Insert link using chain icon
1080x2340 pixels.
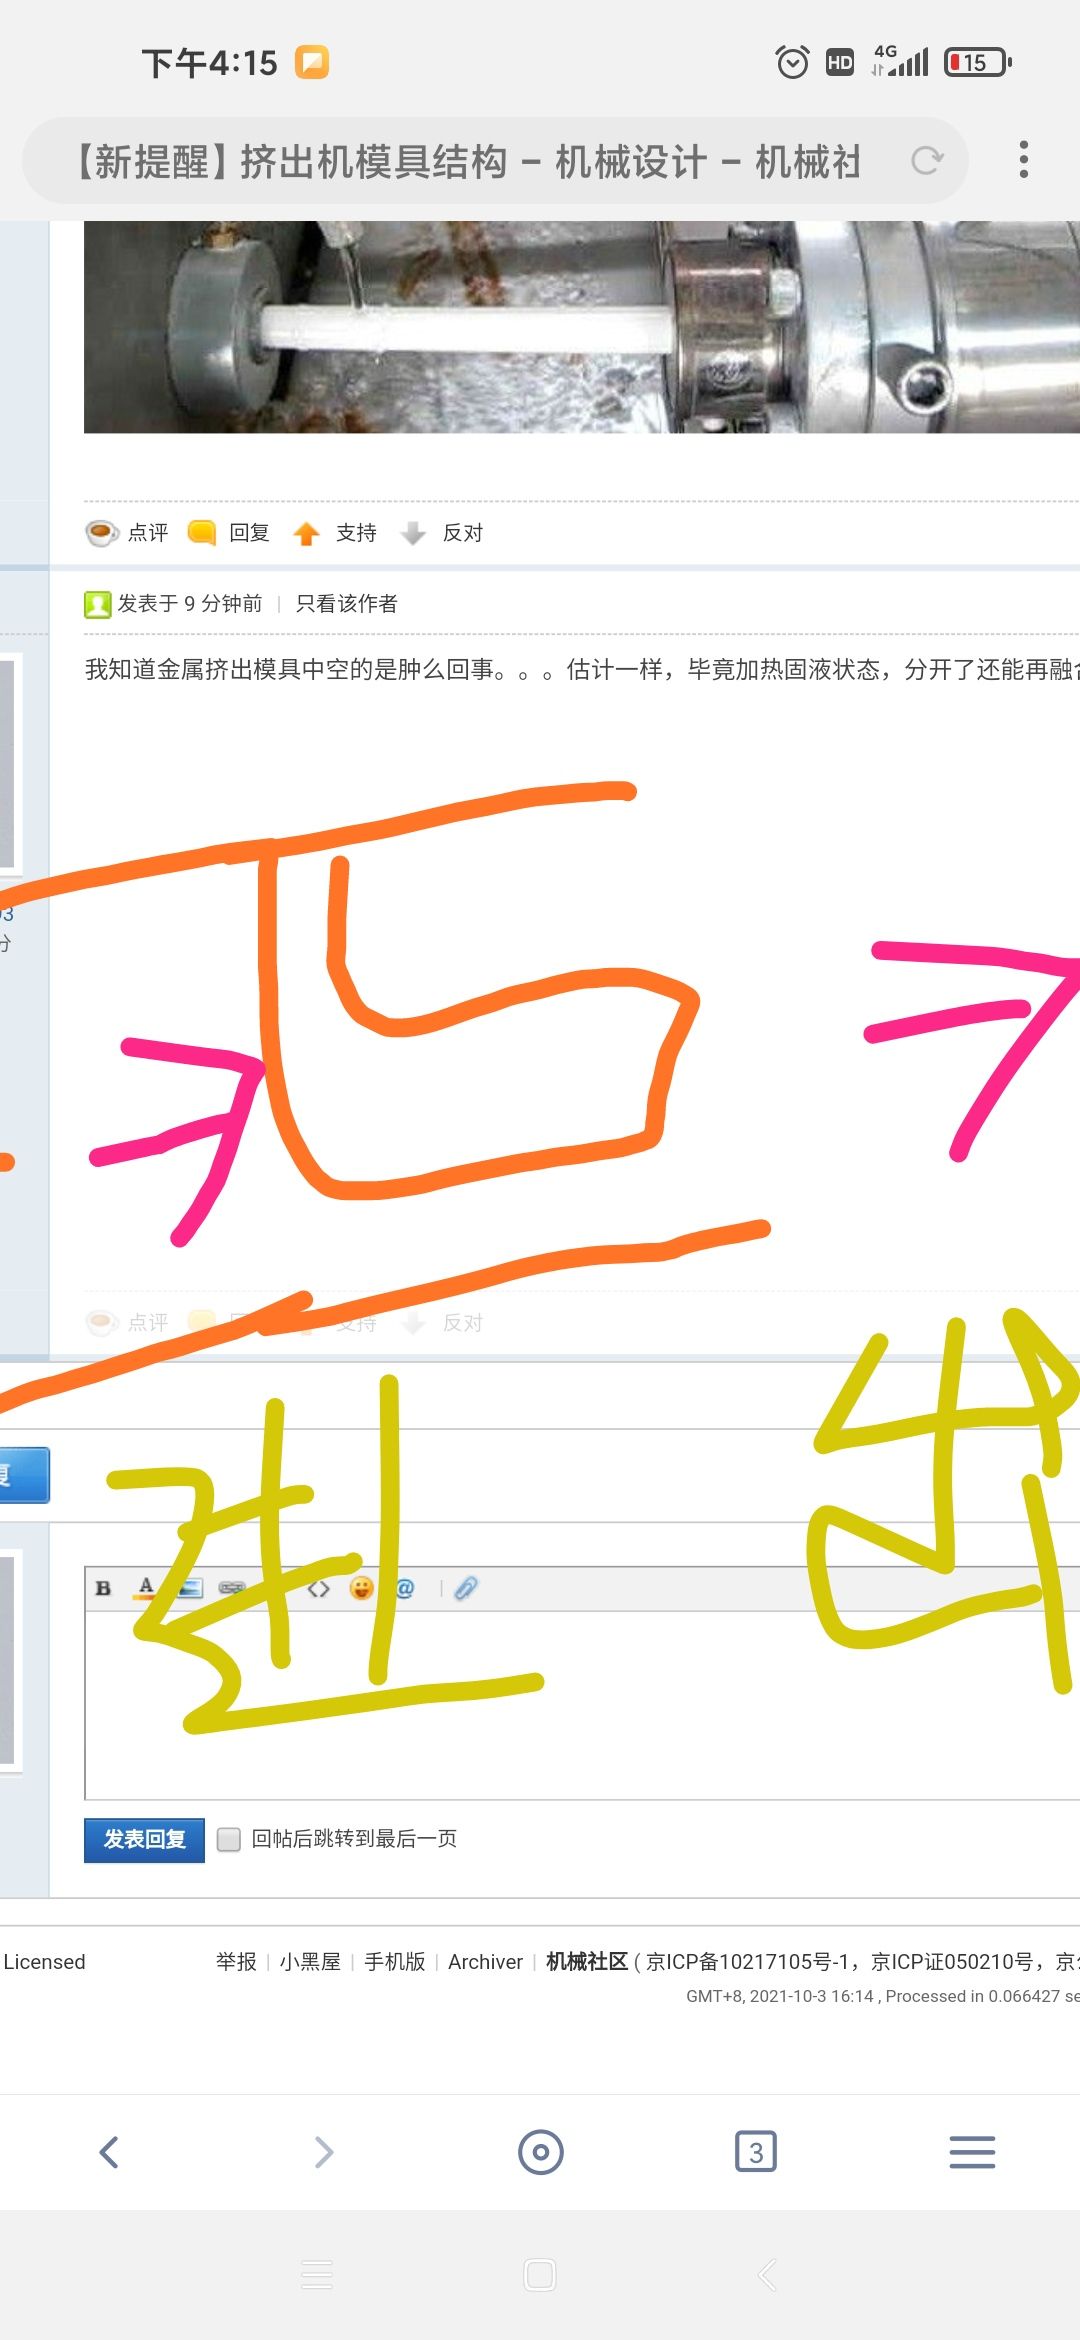pyautogui.click(x=232, y=1588)
